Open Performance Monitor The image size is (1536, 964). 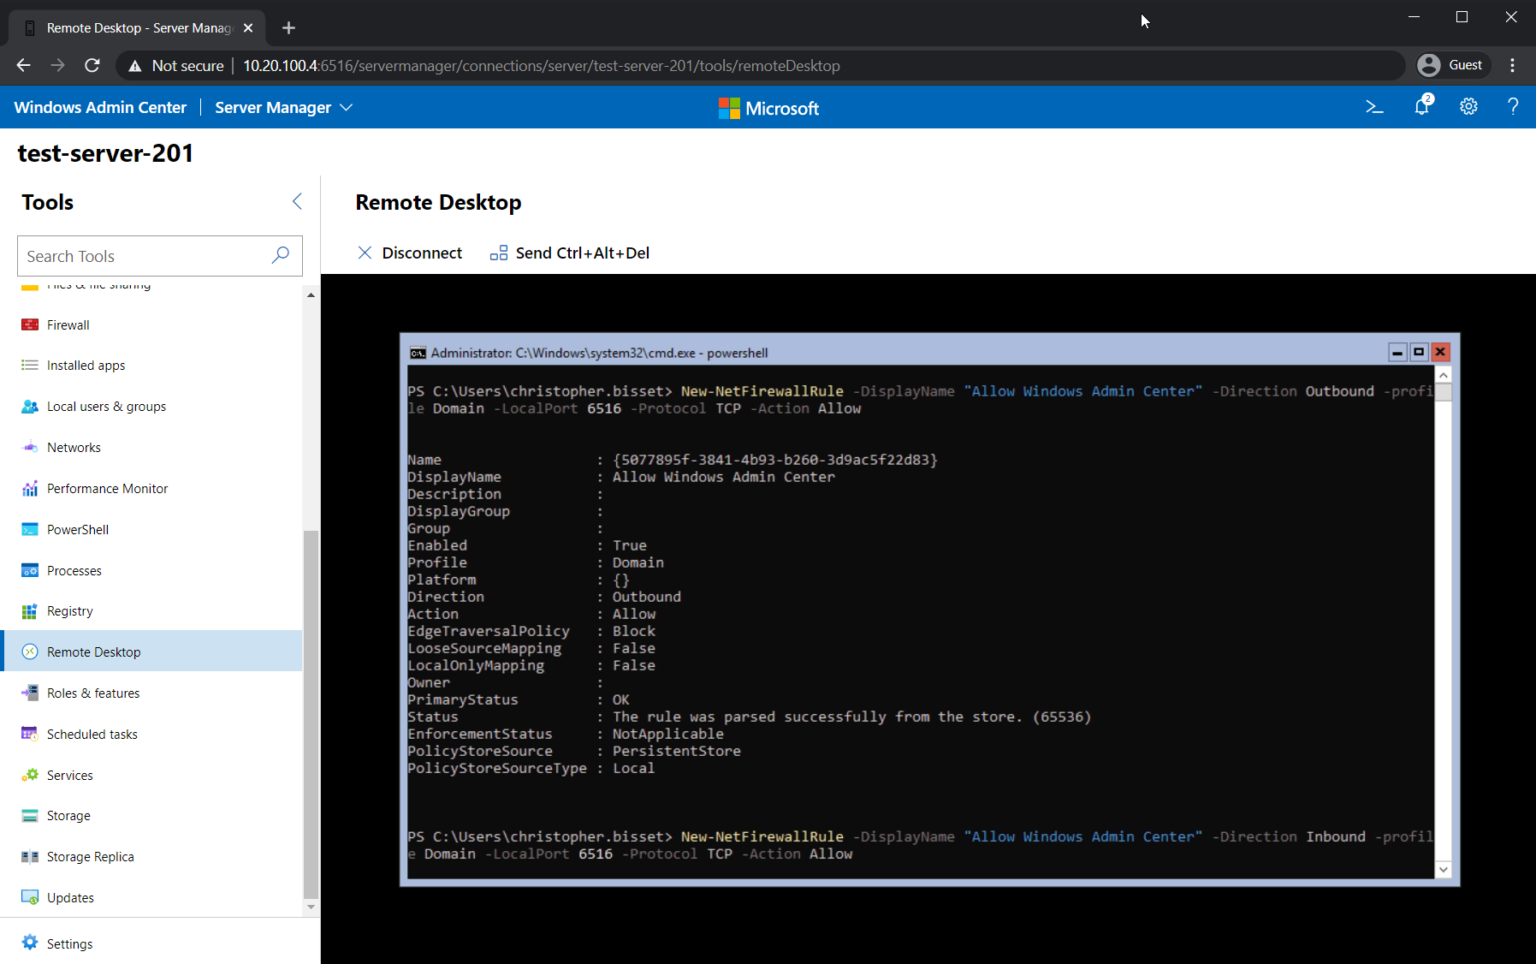tap(107, 488)
